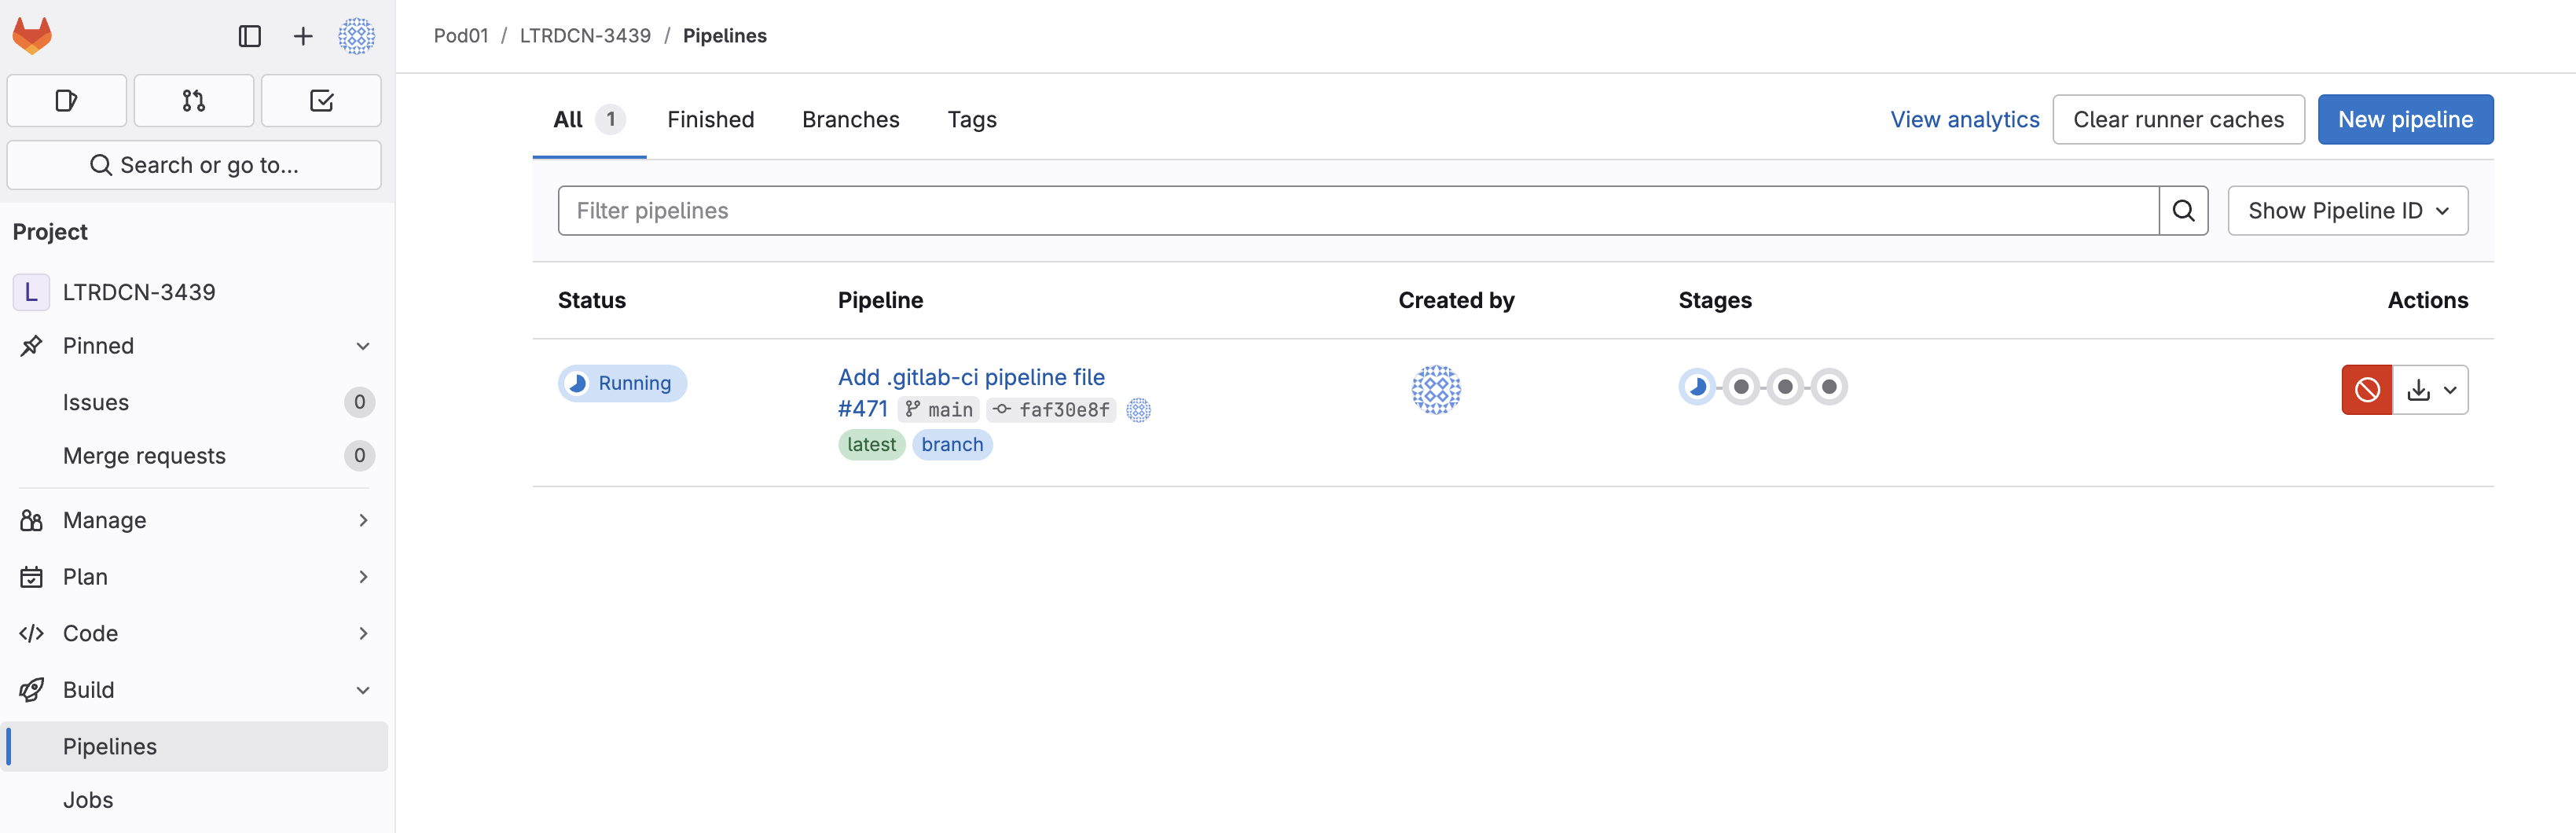Click the Filter pipelines input field
2576x833 pixels.
(x=1357, y=211)
